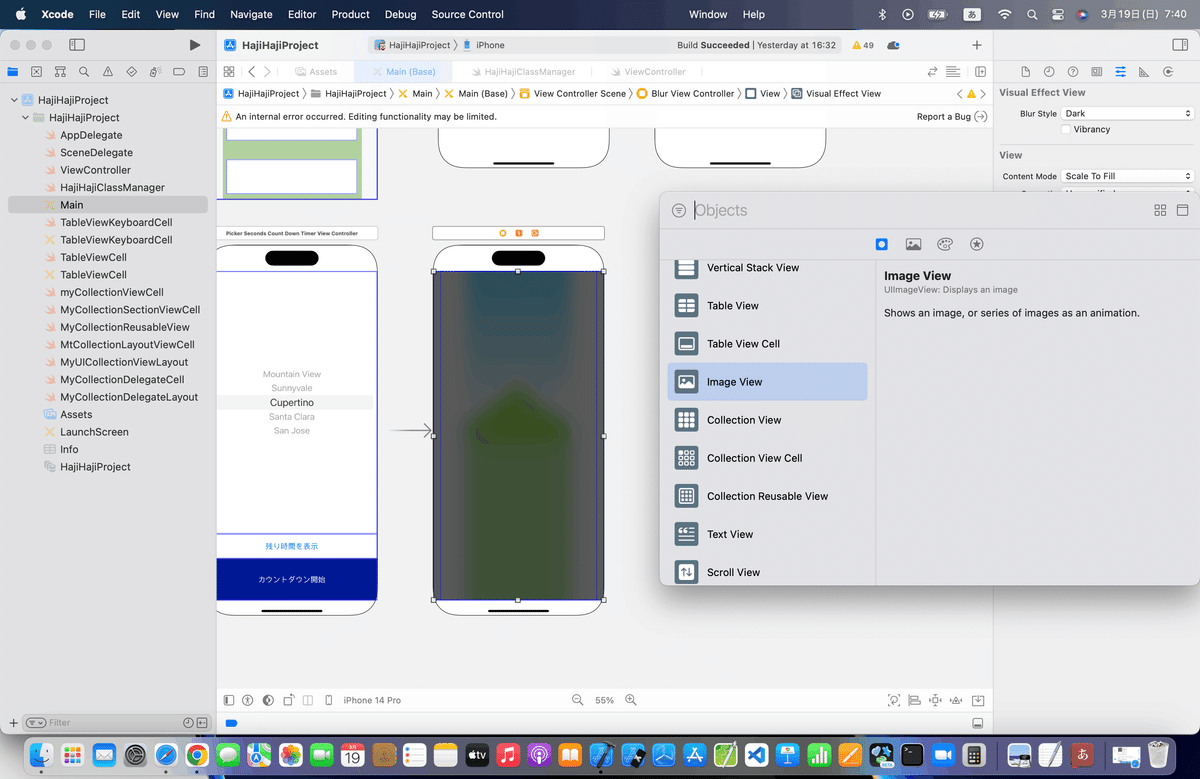Toggle document outline button on canvas bar

pyautogui.click(x=229, y=700)
